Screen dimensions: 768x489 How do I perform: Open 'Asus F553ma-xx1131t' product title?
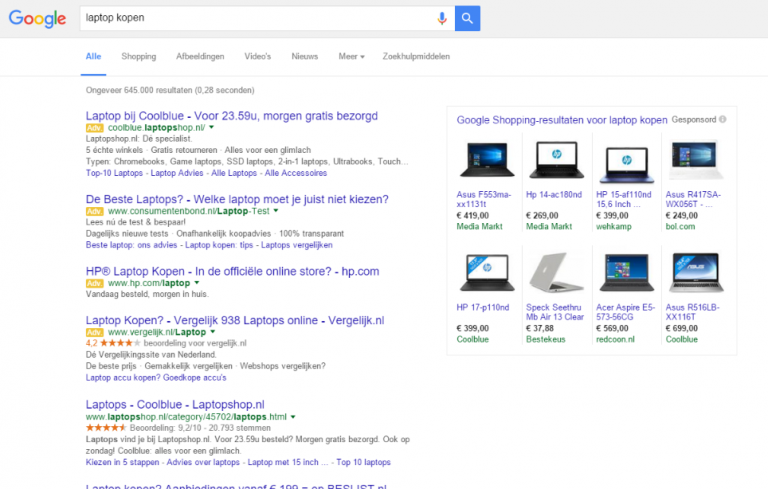483,199
